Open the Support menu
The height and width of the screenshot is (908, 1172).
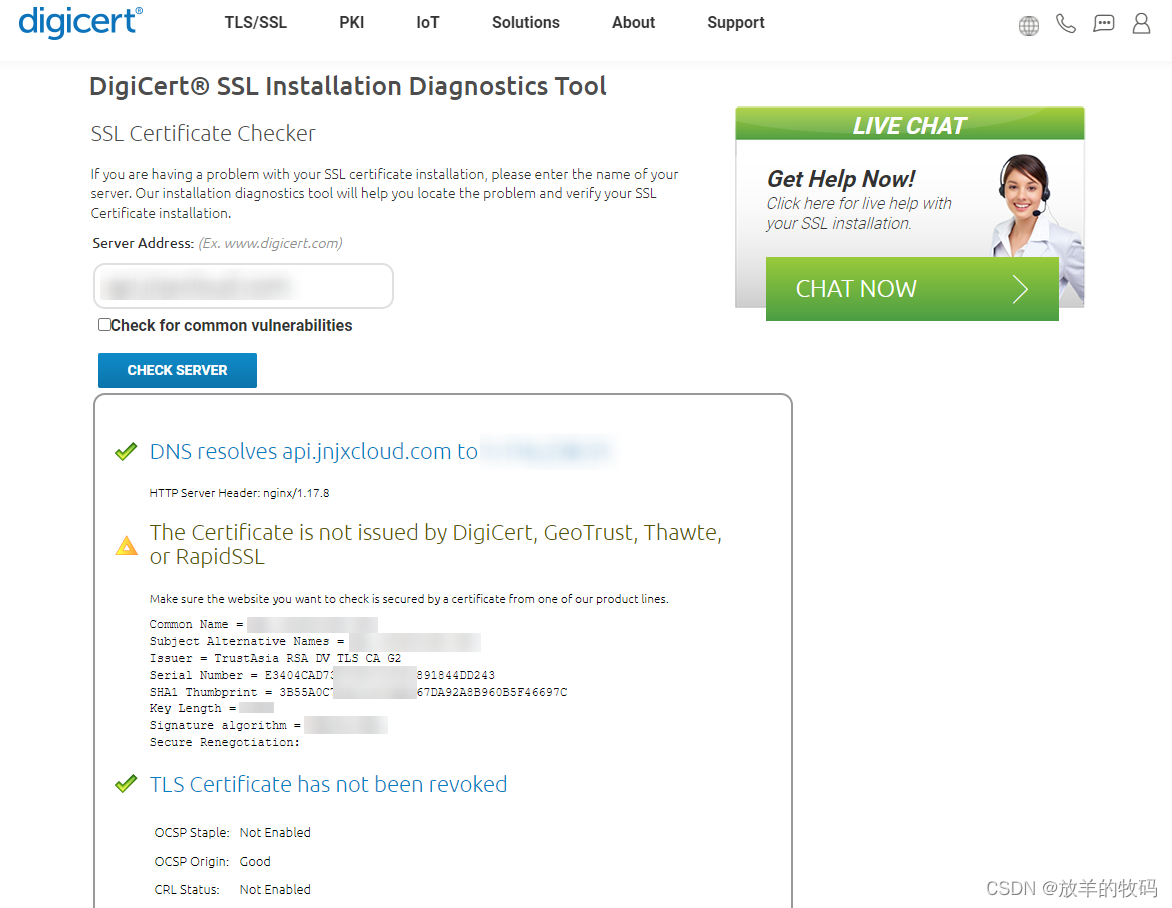735,22
